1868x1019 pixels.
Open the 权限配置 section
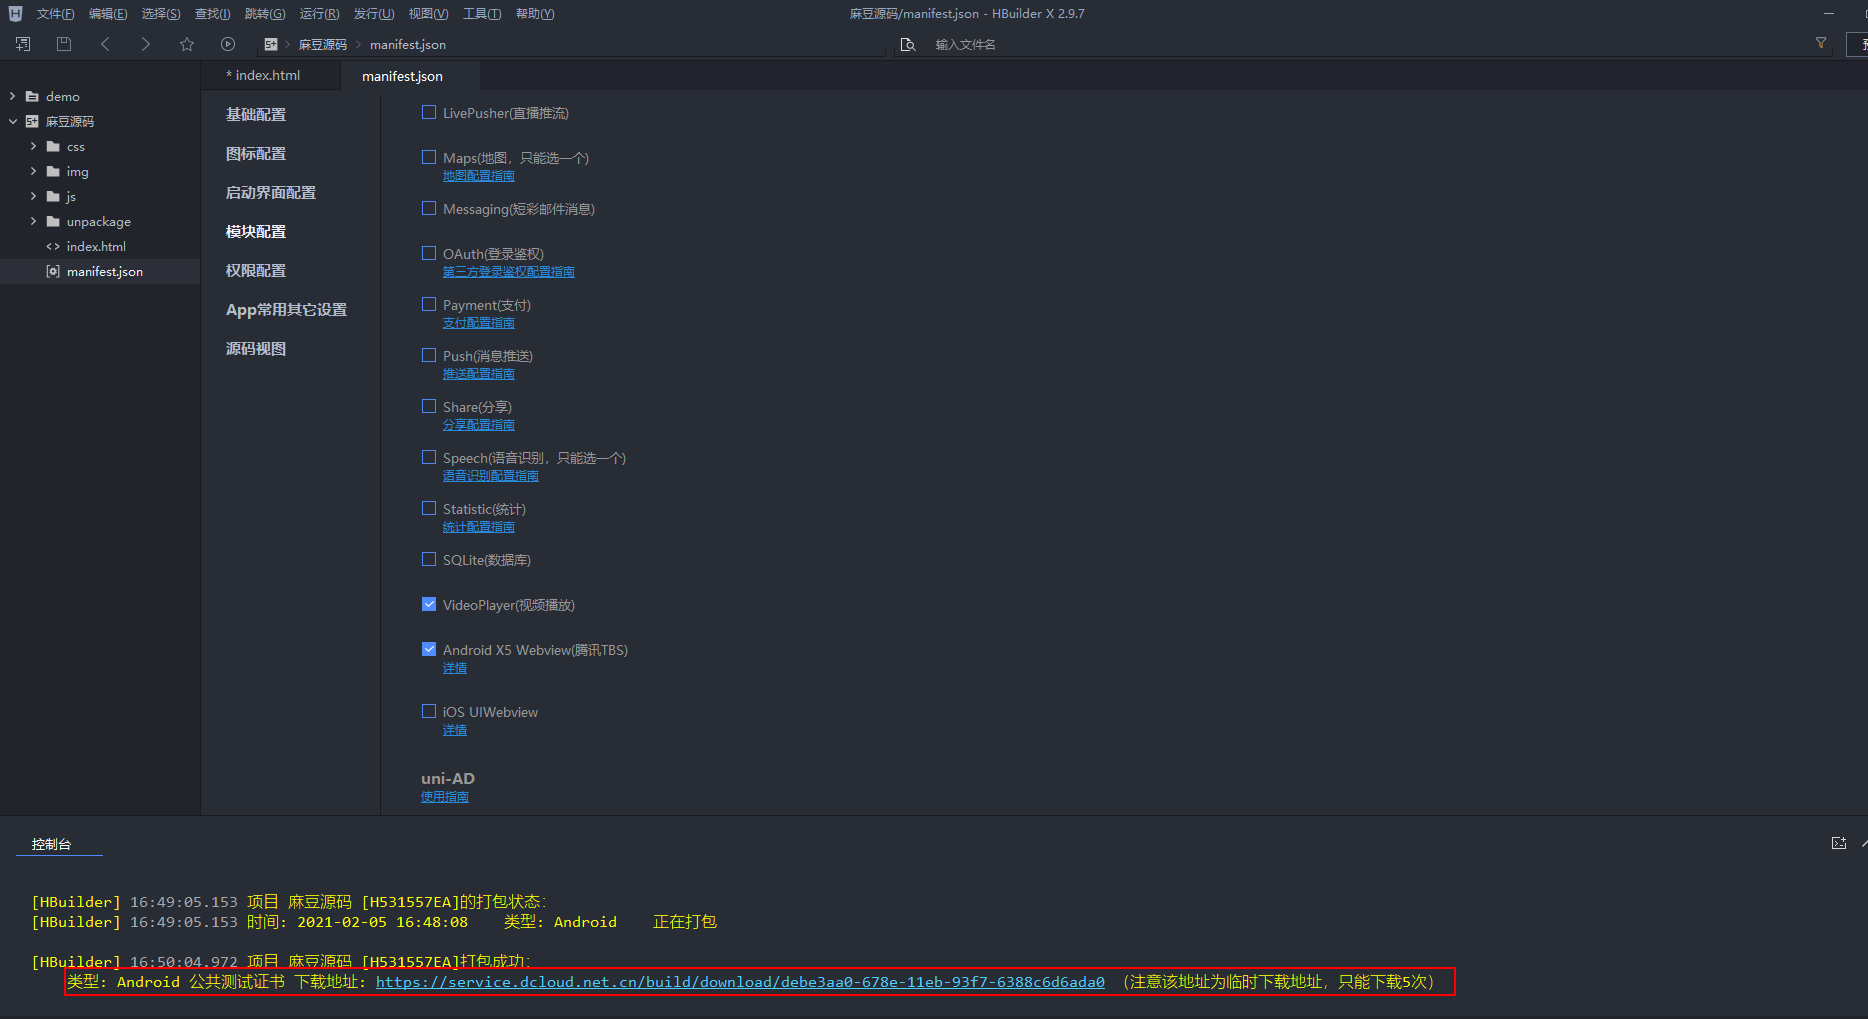[x=256, y=270]
